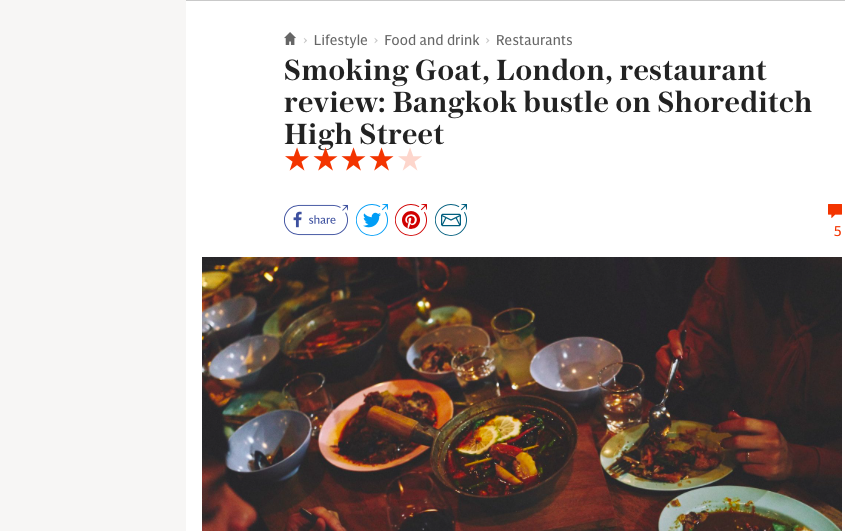The width and height of the screenshot is (845, 531).
Task: Go to Restaurants breadcrumb link
Action: [534, 40]
